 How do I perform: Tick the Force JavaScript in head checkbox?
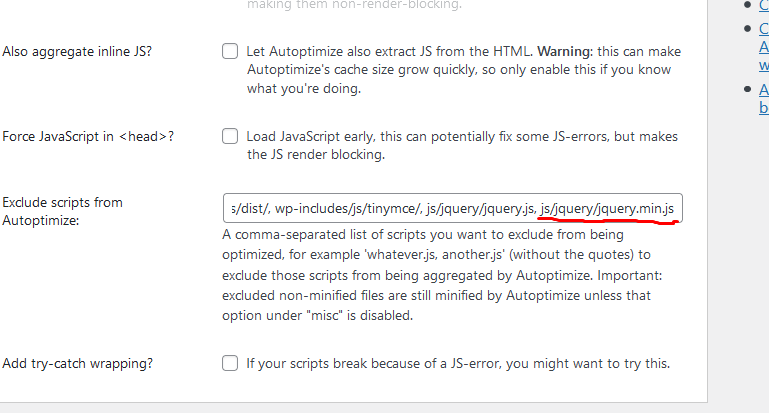(x=230, y=136)
